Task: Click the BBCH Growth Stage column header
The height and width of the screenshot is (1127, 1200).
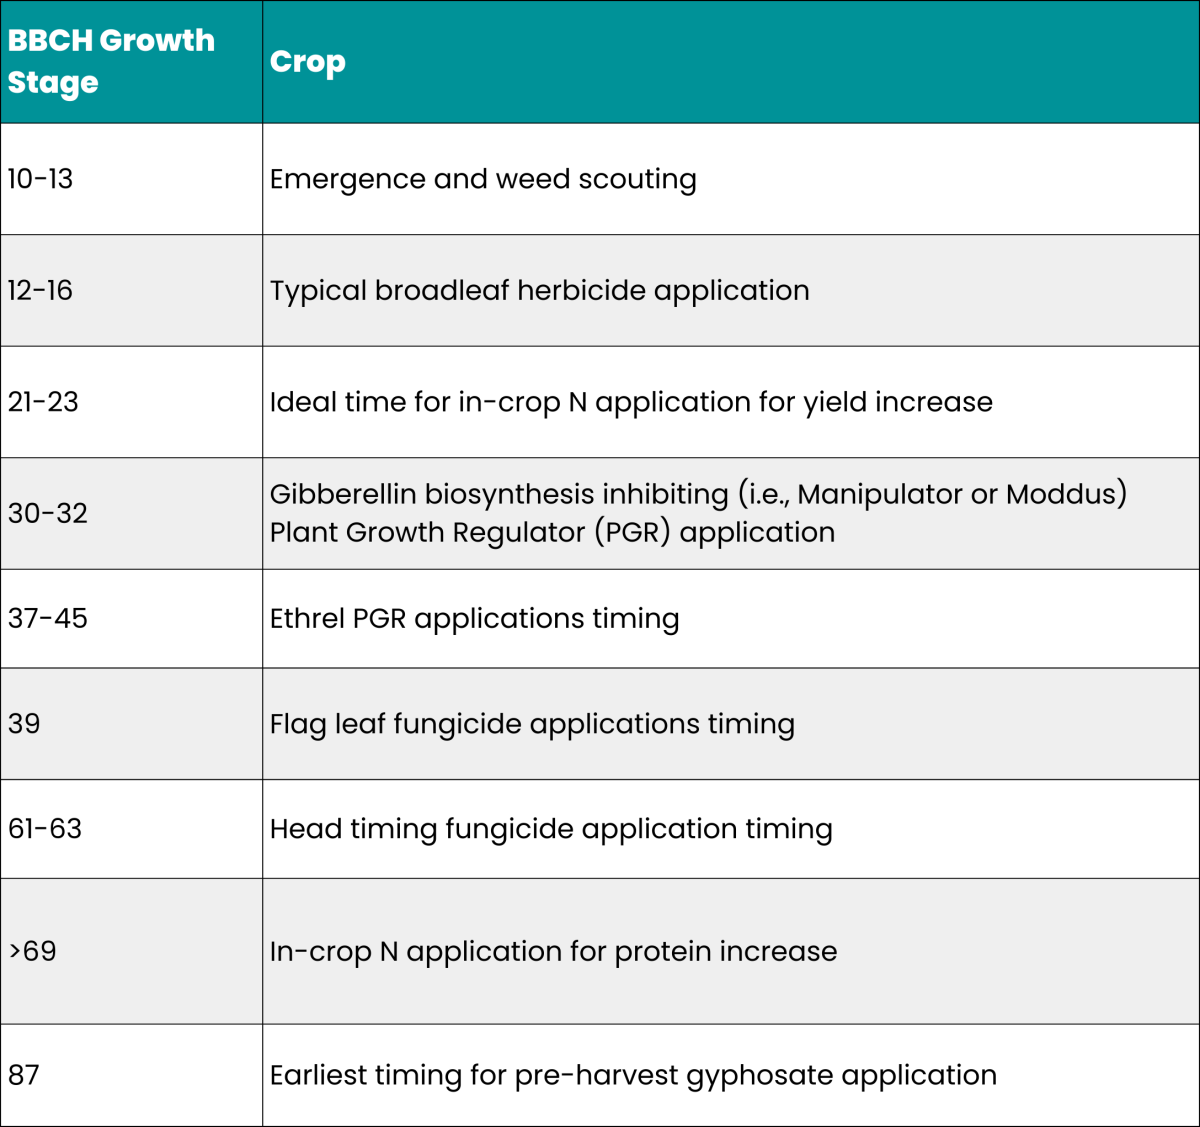Action: [x=131, y=61]
